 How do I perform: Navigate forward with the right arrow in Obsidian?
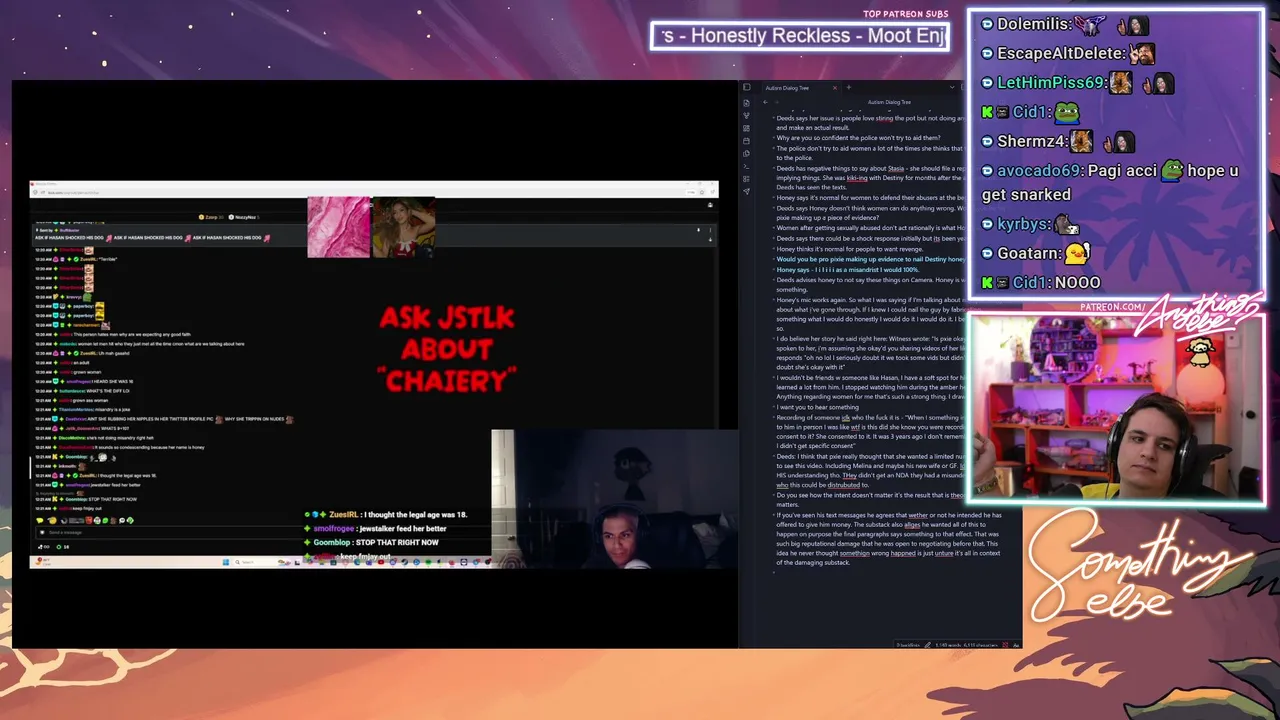[777, 102]
